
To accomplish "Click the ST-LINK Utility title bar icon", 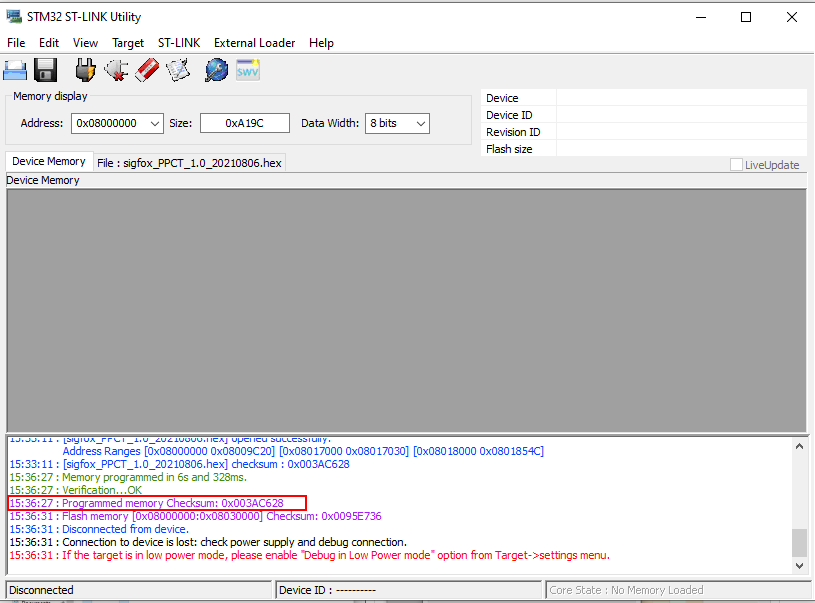I will tap(14, 17).
